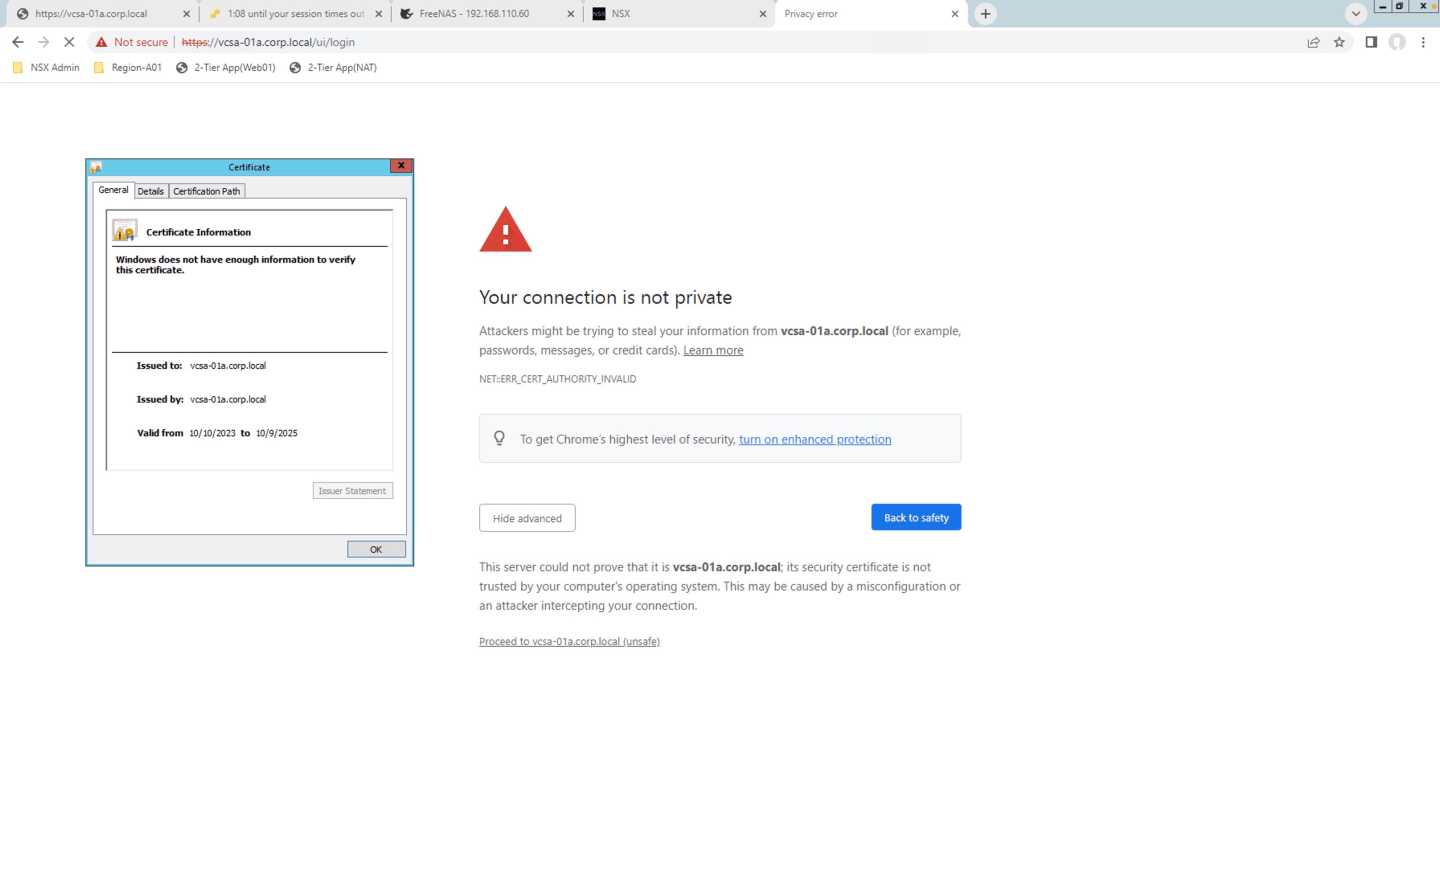Viewport: 1440px width, 875px height.
Task: Open the Chrome three-dot menu
Action: 1423,42
